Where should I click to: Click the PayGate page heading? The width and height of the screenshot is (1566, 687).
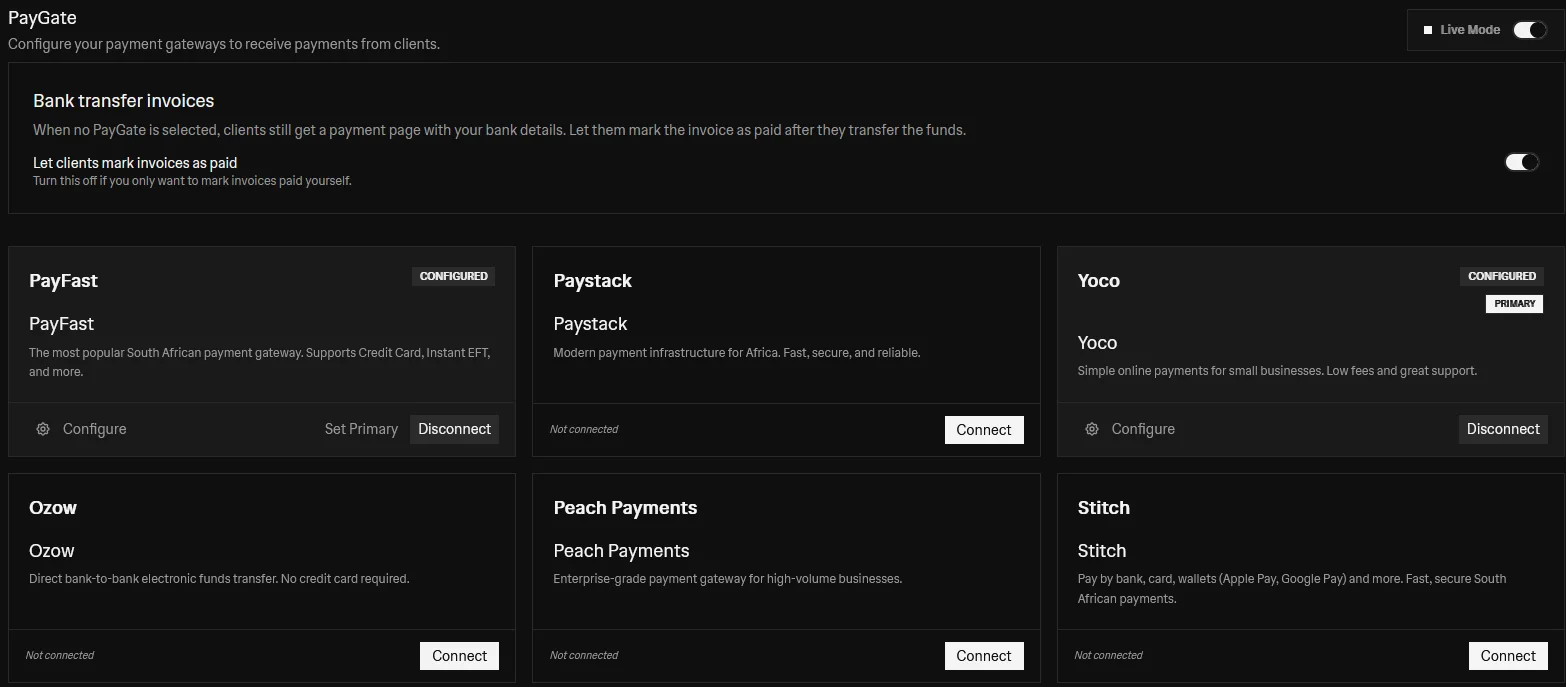42,18
